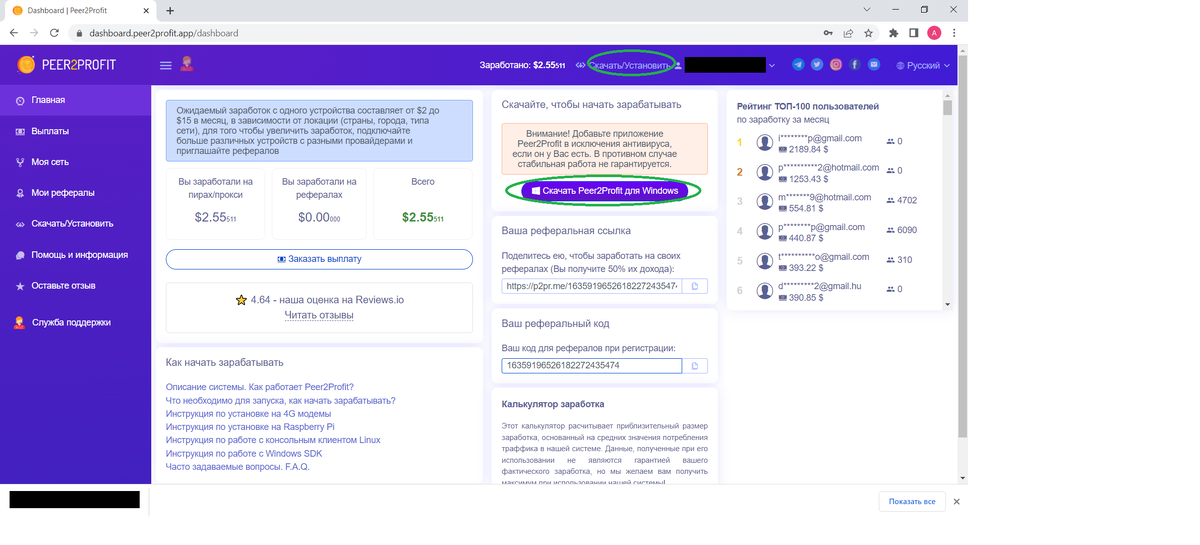Expand the Русский language dropdown
1200x545 pixels.
click(922, 65)
